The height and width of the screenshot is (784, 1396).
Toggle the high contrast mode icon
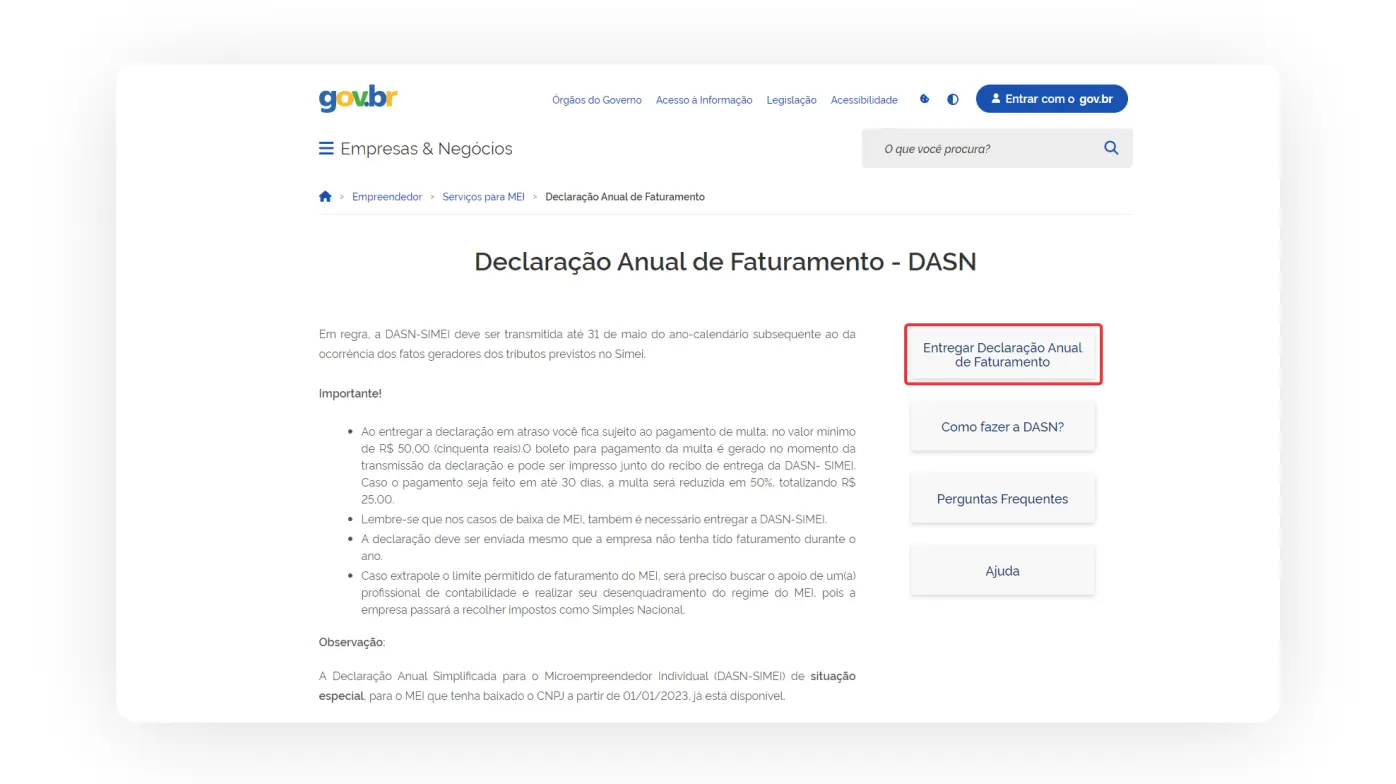coord(952,99)
